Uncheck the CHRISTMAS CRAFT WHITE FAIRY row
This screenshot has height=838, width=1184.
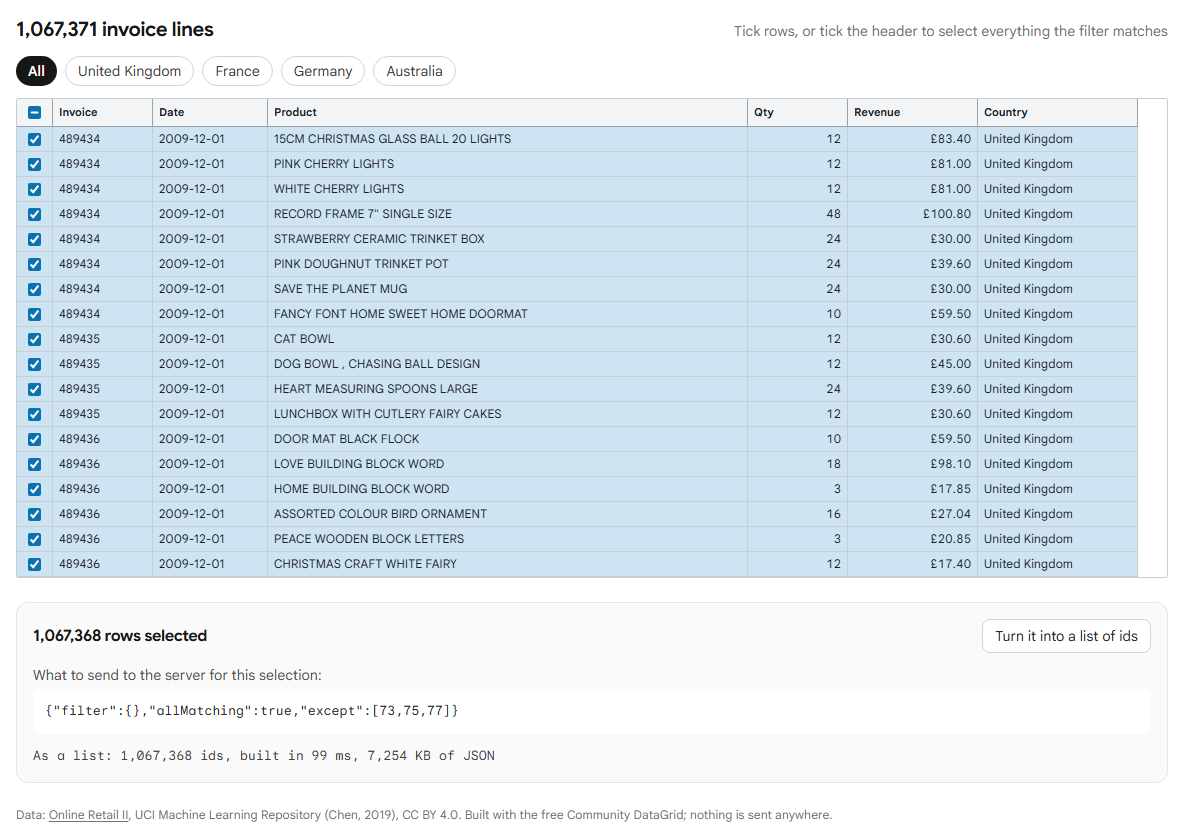click(35, 564)
